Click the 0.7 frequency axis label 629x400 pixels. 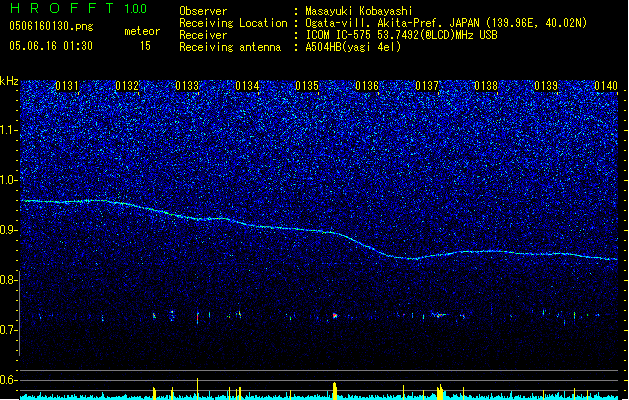(x=9, y=330)
